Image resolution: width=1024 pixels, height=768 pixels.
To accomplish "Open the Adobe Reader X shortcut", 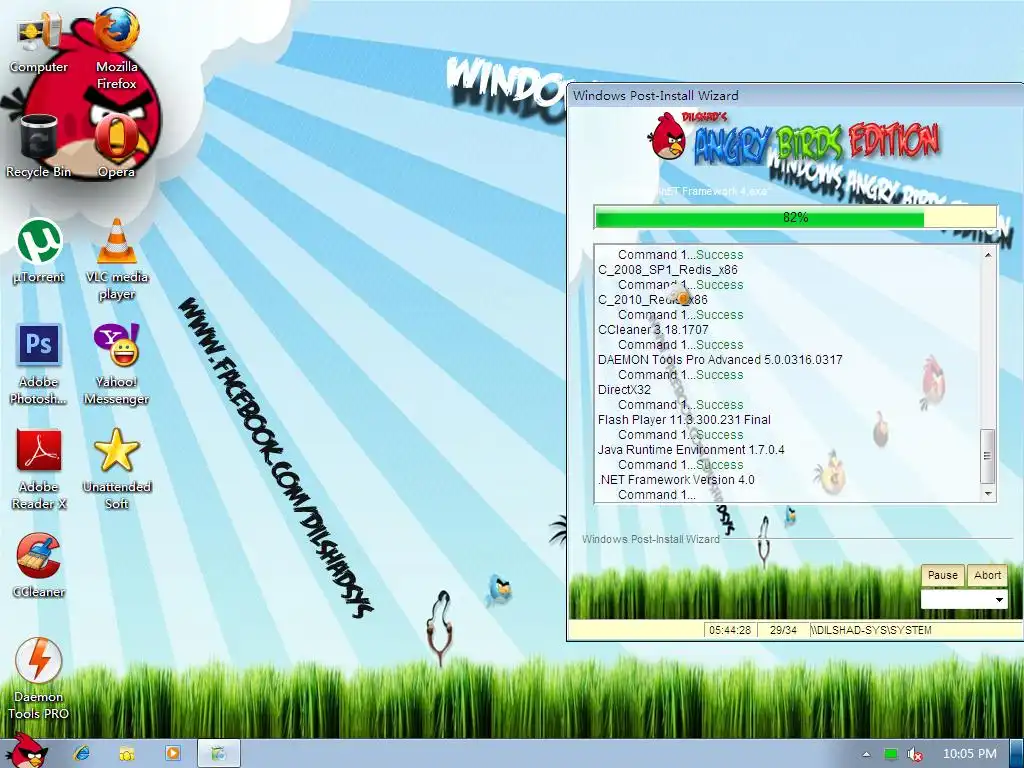I will [x=39, y=470].
